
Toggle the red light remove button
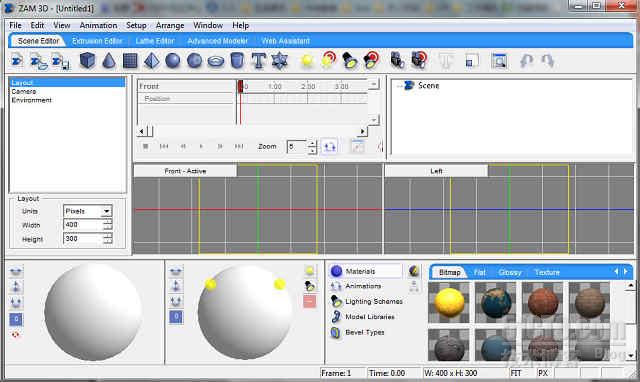point(310,302)
